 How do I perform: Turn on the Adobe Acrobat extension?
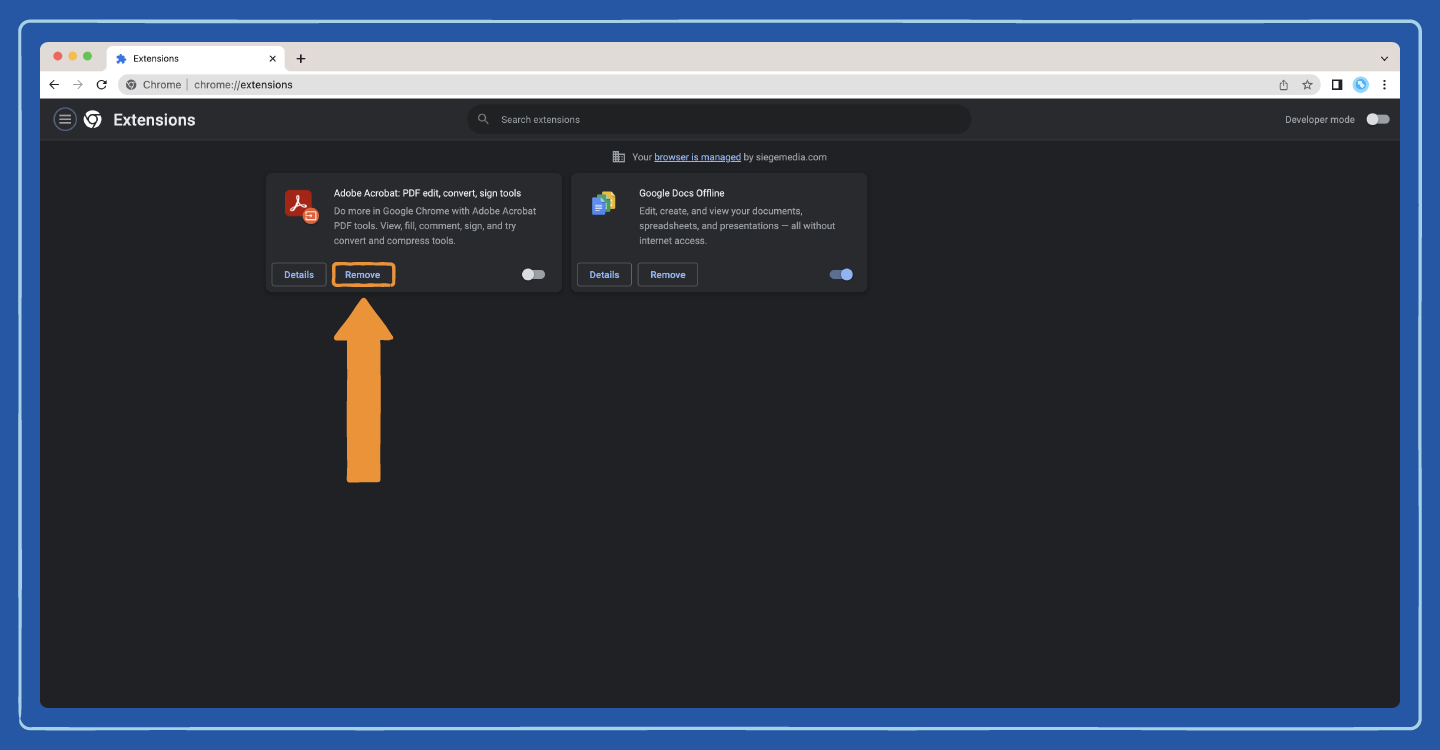coord(533,274)
